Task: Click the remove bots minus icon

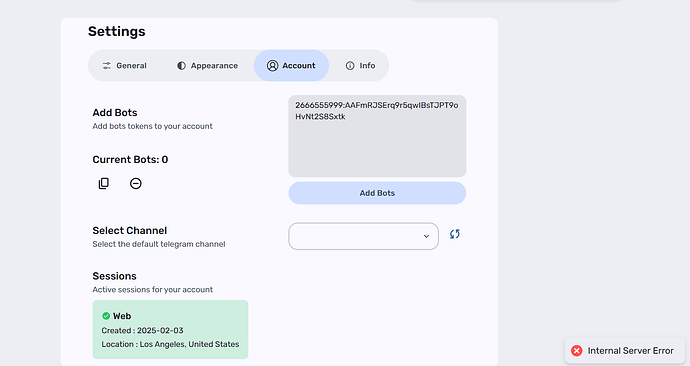Action: (136, 183)
